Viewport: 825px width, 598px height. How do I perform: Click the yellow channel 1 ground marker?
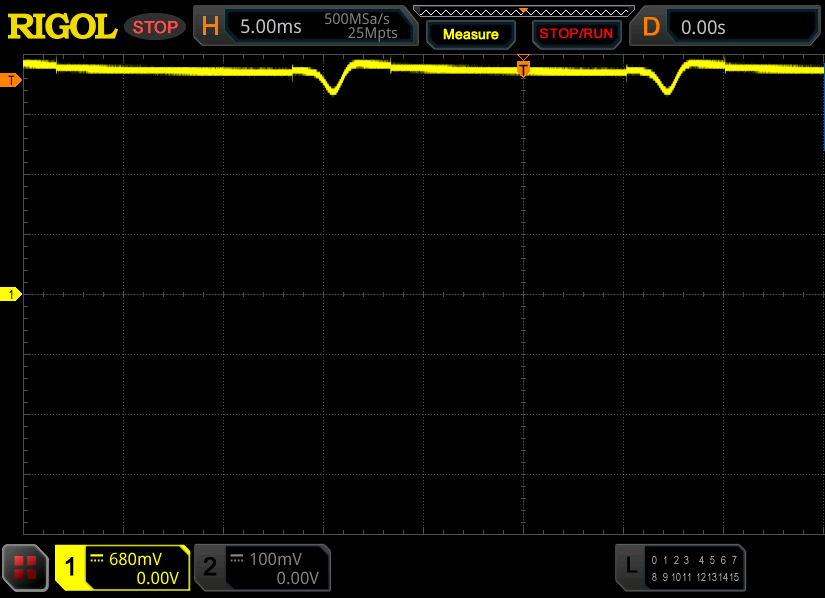(x=11, y=294)
